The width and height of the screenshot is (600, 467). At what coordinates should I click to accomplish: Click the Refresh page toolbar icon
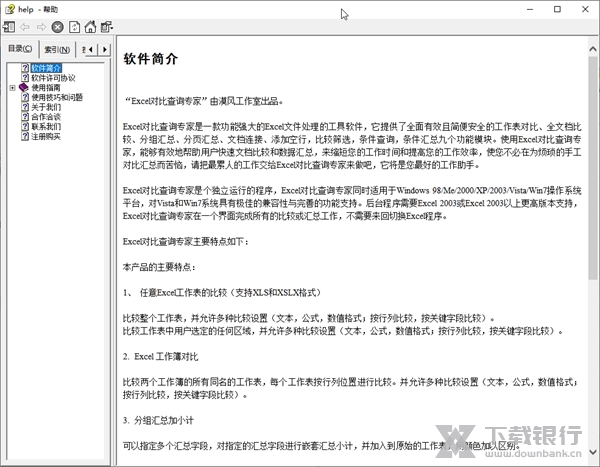74,27
